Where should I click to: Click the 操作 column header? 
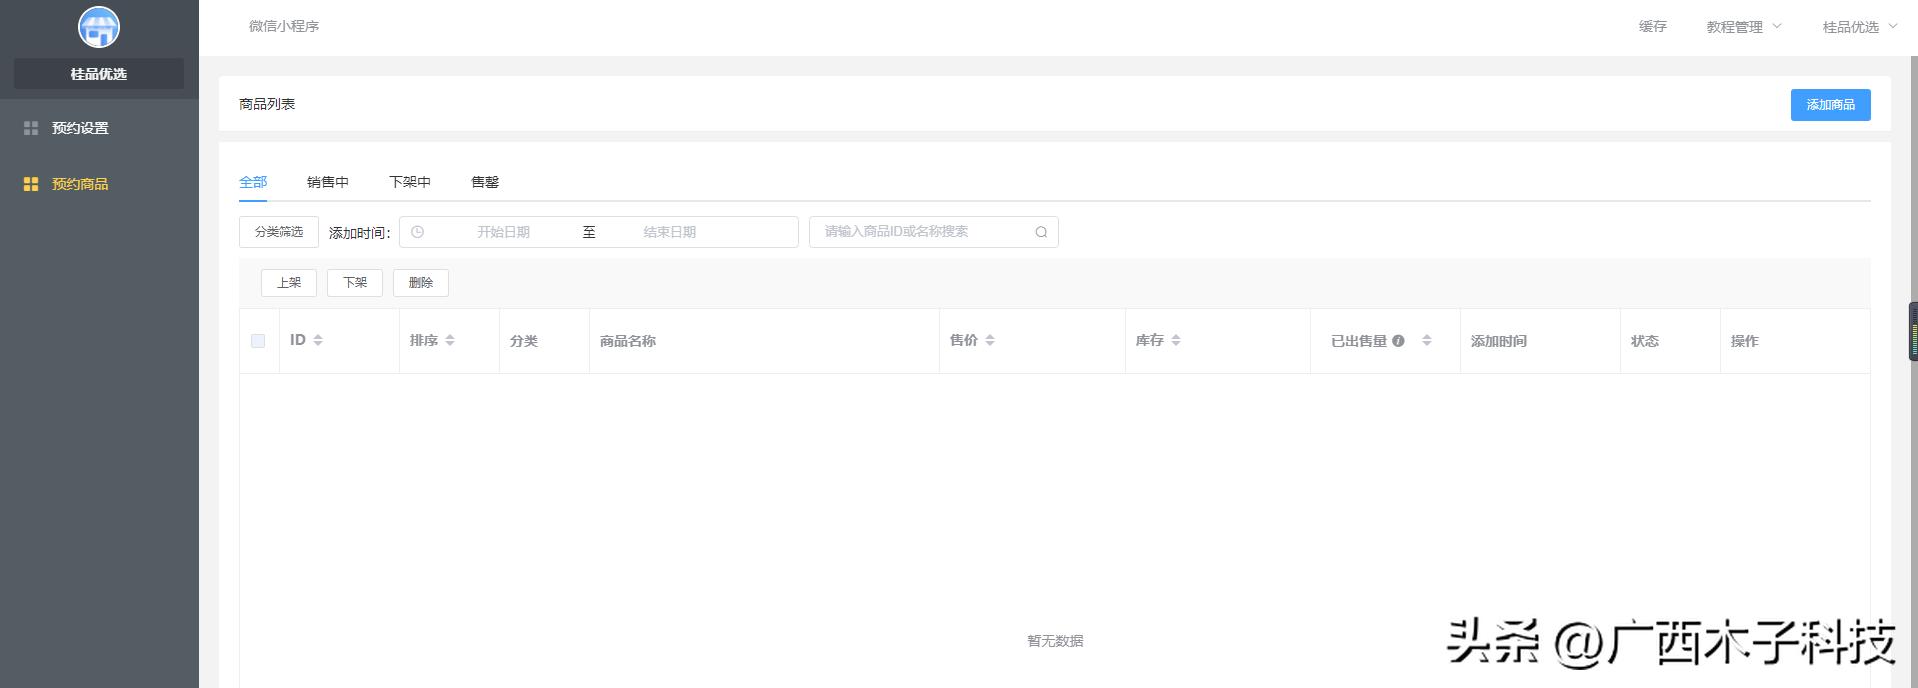click(x=1745, y=341)
